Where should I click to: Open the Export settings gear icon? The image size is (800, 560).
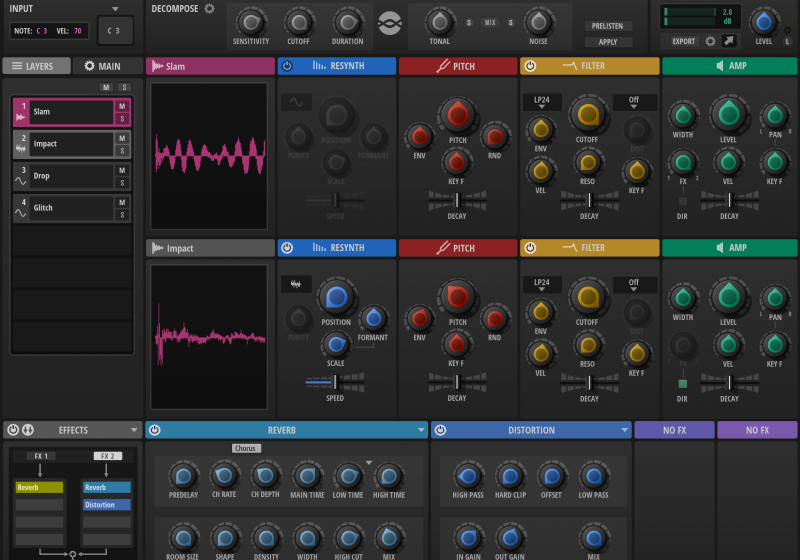pos(711,41)
